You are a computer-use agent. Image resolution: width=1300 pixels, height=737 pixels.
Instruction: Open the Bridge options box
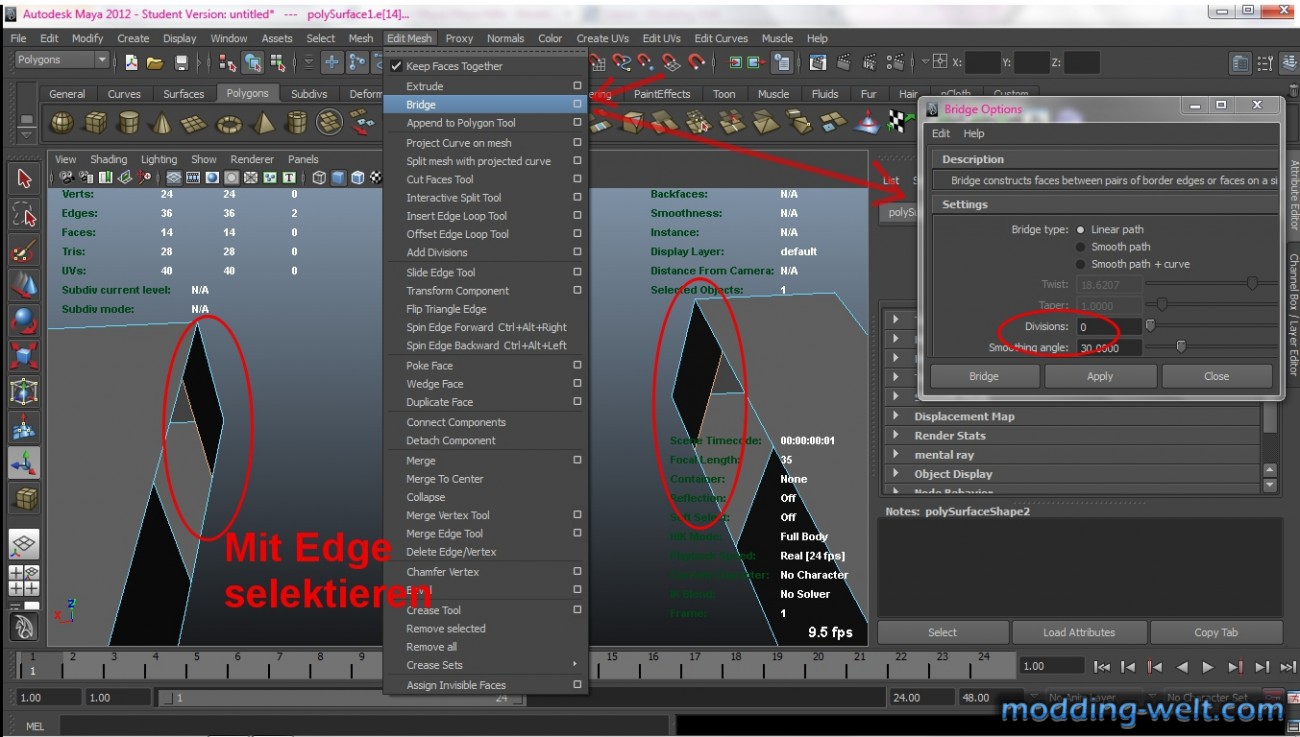tap(577, 104)
